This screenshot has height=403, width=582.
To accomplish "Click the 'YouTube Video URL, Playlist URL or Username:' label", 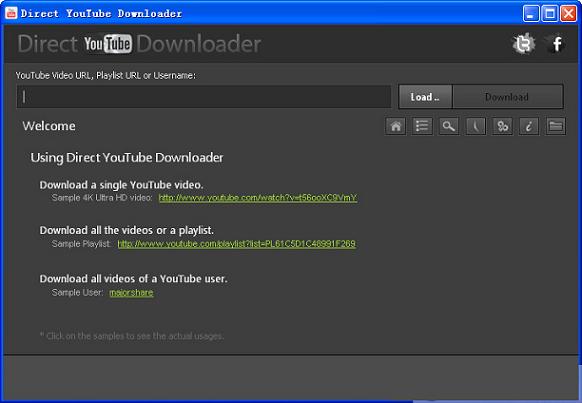I will point(105,75).
